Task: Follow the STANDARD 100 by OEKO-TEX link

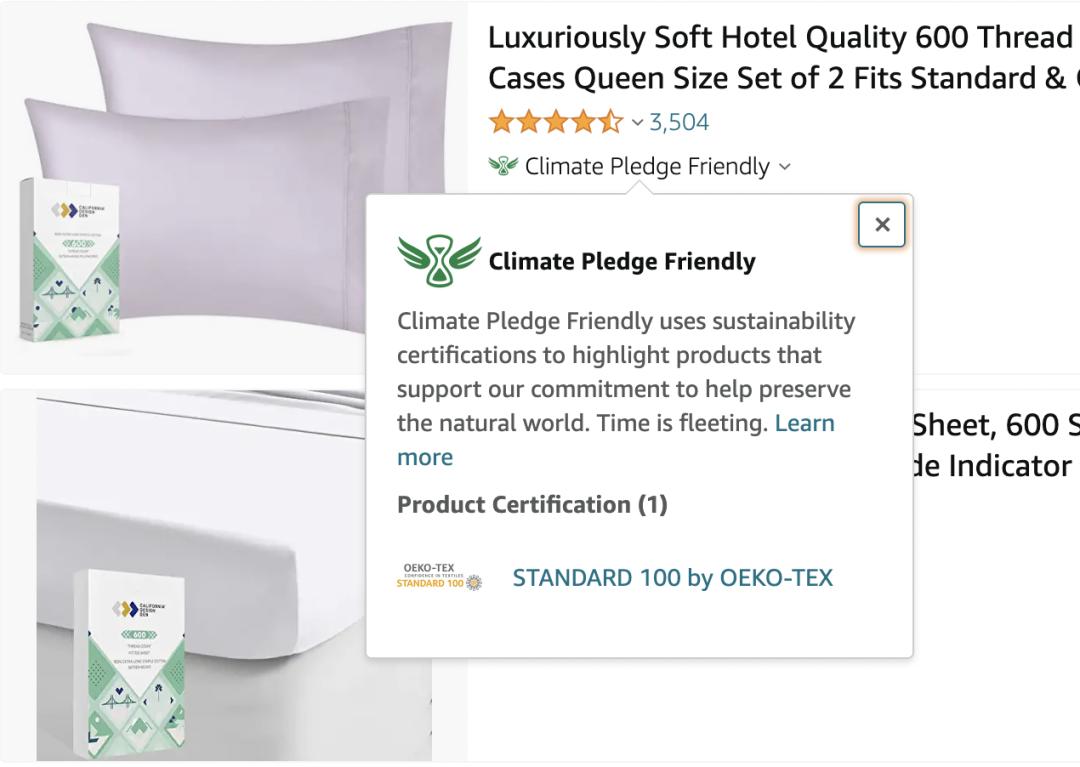Action: click(673, 577)
